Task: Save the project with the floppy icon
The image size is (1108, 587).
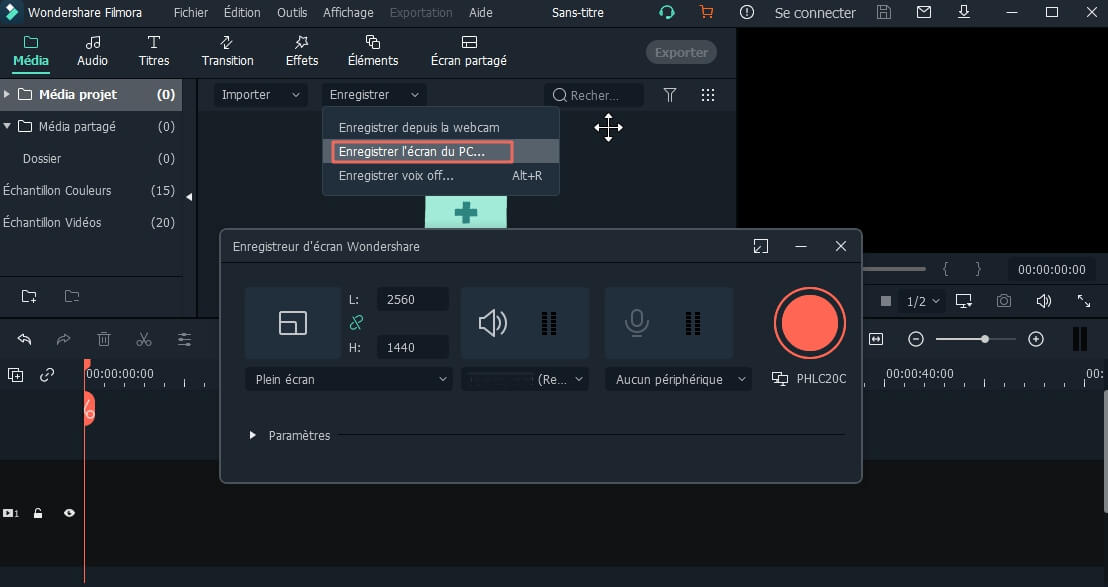Action: 884,12
